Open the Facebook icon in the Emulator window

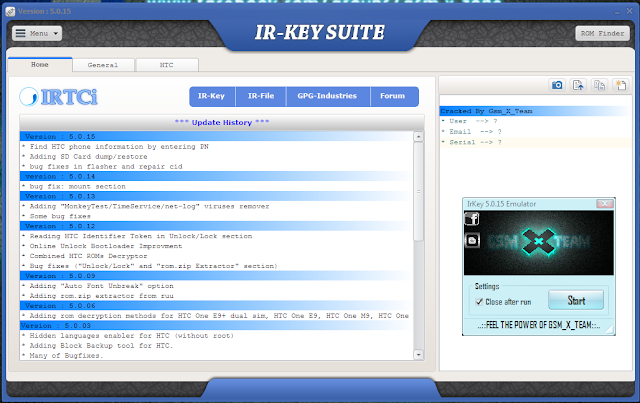(472, 219)
